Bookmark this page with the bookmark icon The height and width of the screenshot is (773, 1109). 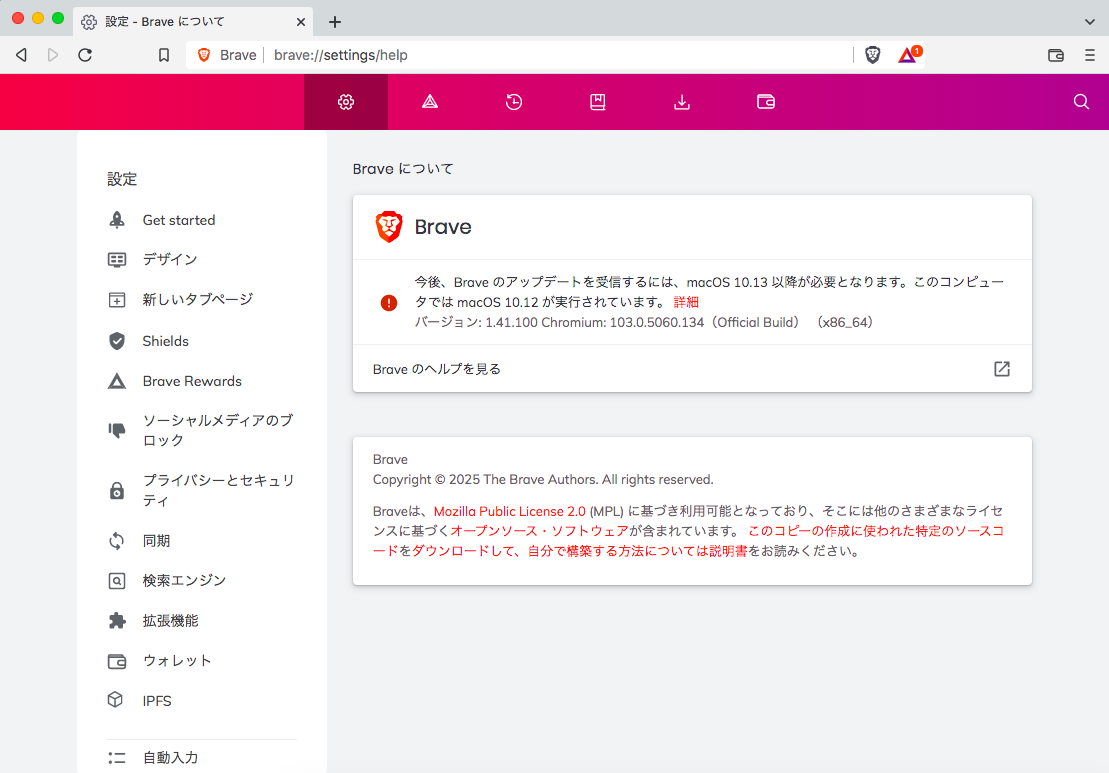pos(164,55)
